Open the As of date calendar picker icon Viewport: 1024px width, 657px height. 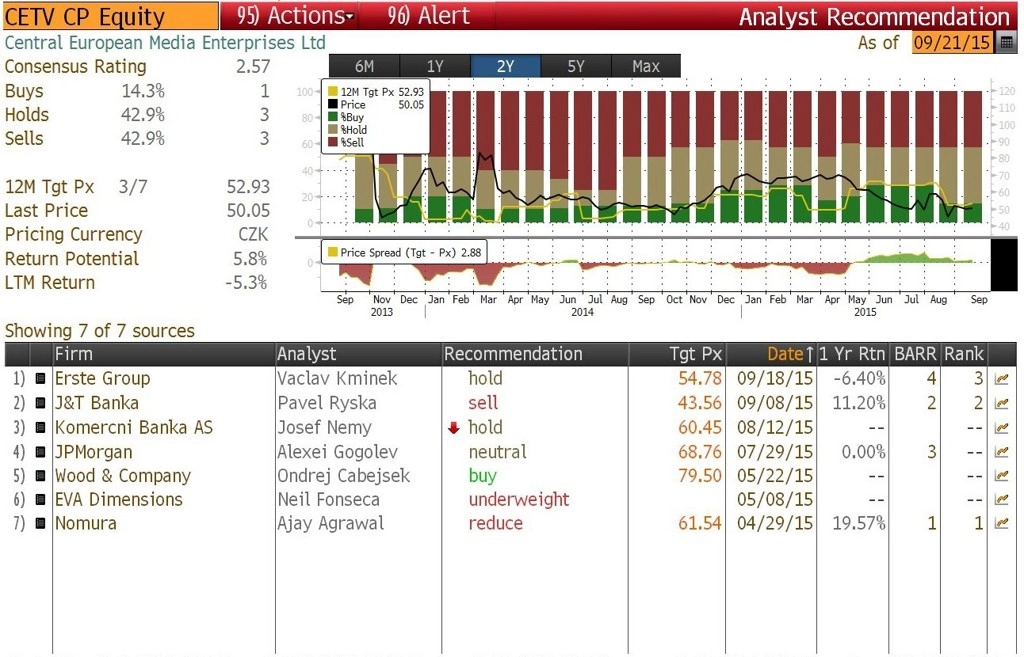point(1006,43)
